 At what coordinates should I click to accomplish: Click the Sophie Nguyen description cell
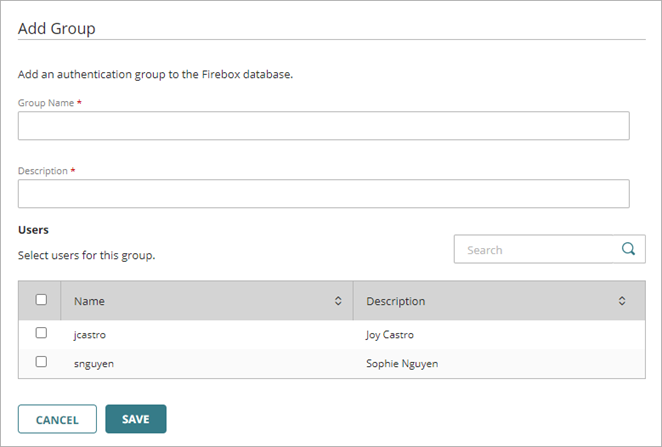tap(402, 363)
